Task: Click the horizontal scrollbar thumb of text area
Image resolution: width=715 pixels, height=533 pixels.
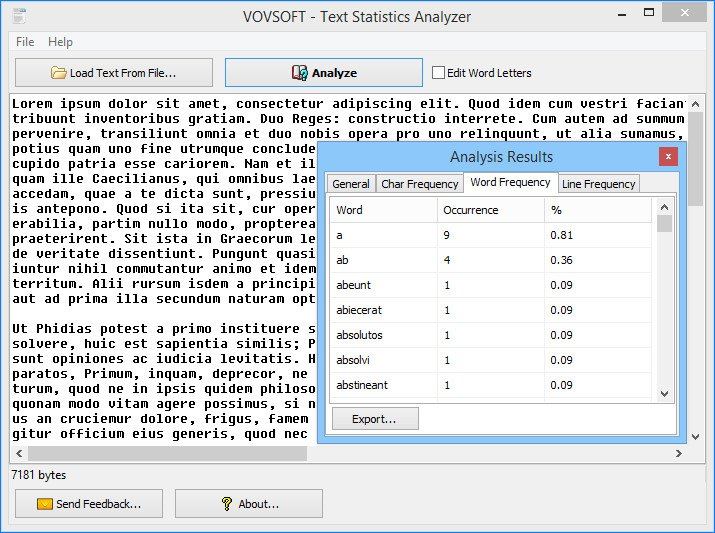Action: (167, 453)
